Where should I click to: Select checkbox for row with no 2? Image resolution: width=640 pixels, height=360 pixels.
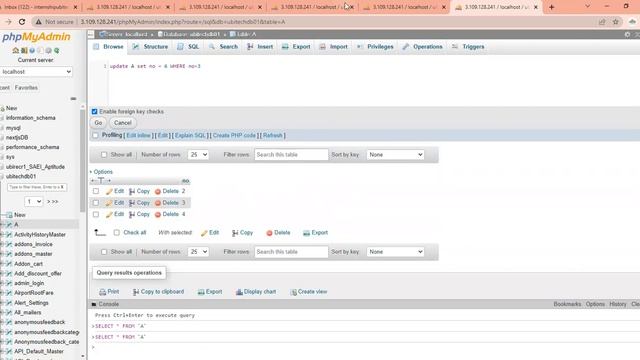tap(96, 191)
